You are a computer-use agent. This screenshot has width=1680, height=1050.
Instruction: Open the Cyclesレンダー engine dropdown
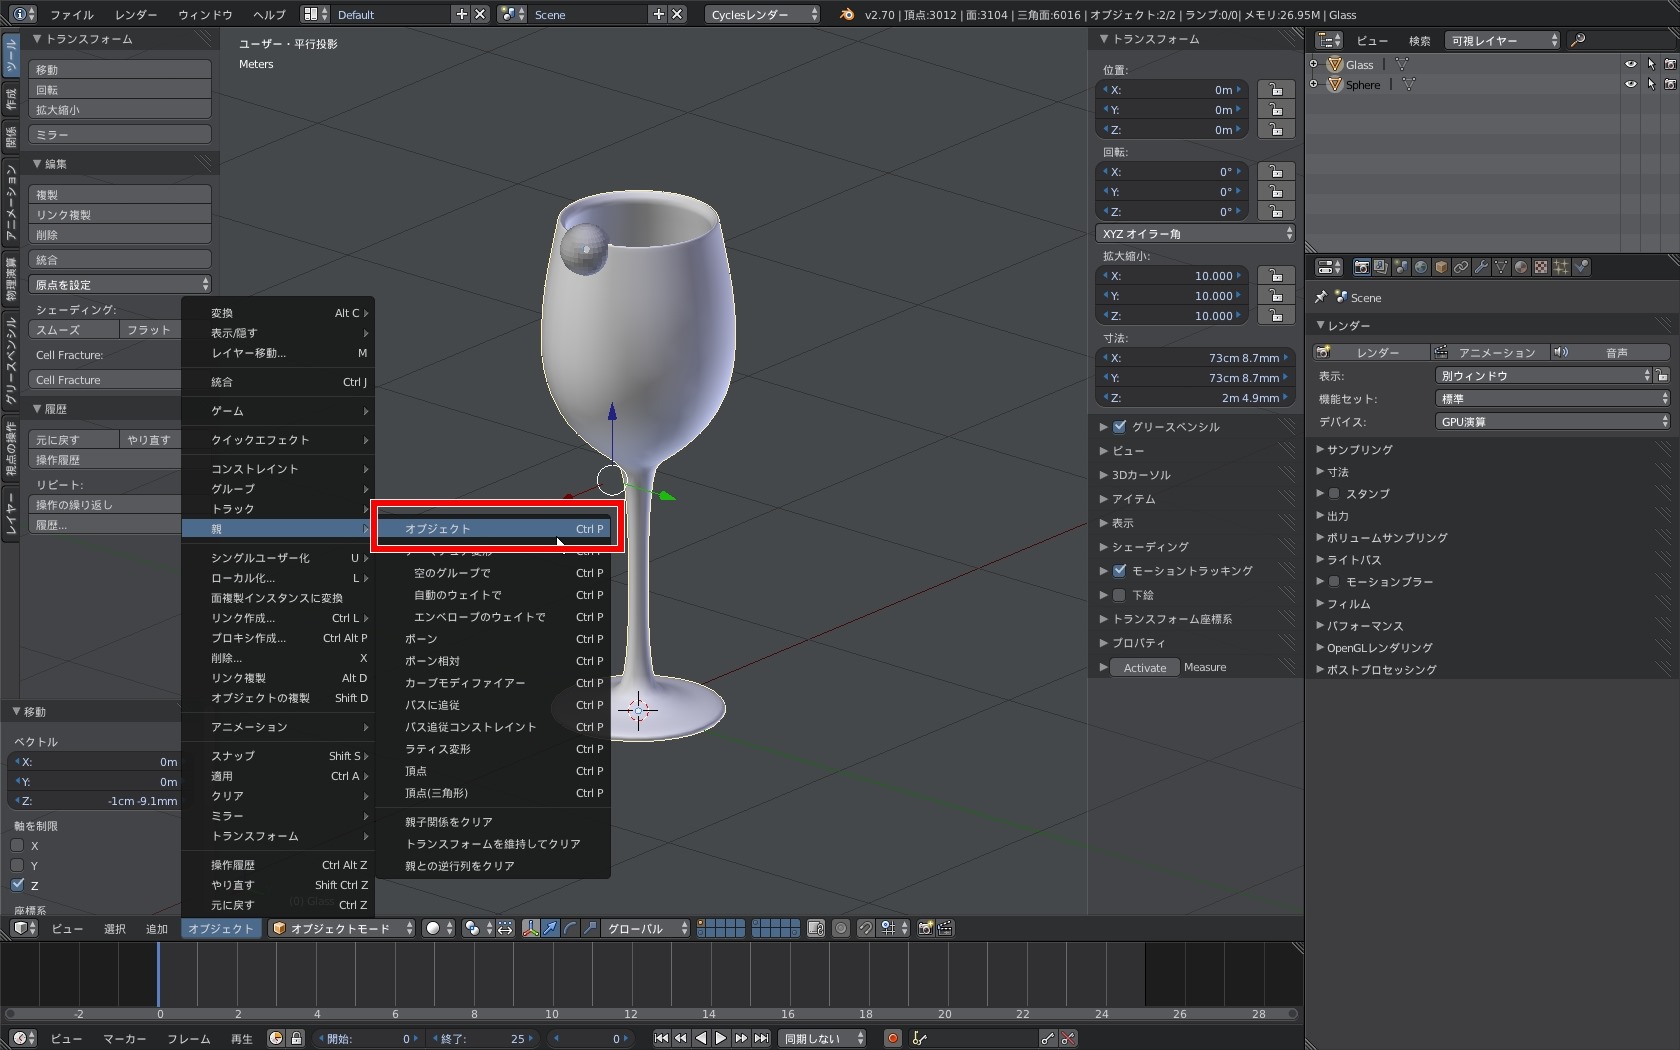click(763, 14)
